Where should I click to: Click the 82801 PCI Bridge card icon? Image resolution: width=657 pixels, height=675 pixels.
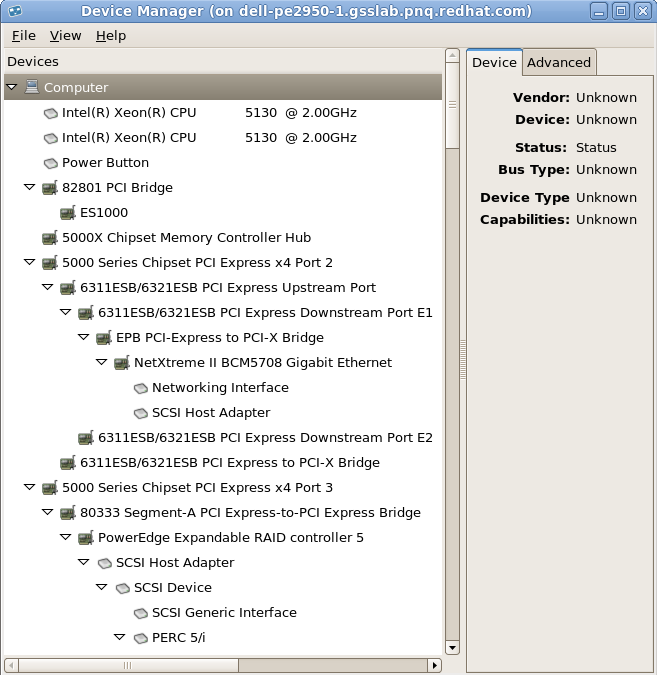[x=50, y=188]
